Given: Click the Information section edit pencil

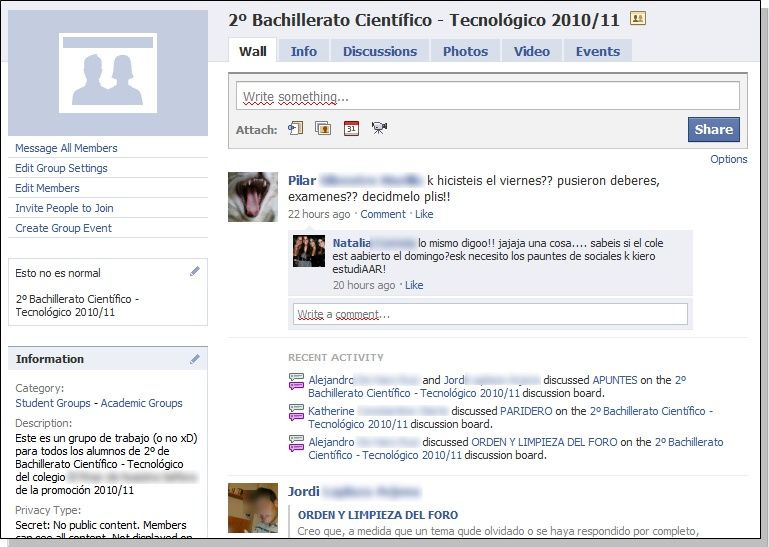Looking at the screenshot, I should pyautogui.click(x=195, y=359).
